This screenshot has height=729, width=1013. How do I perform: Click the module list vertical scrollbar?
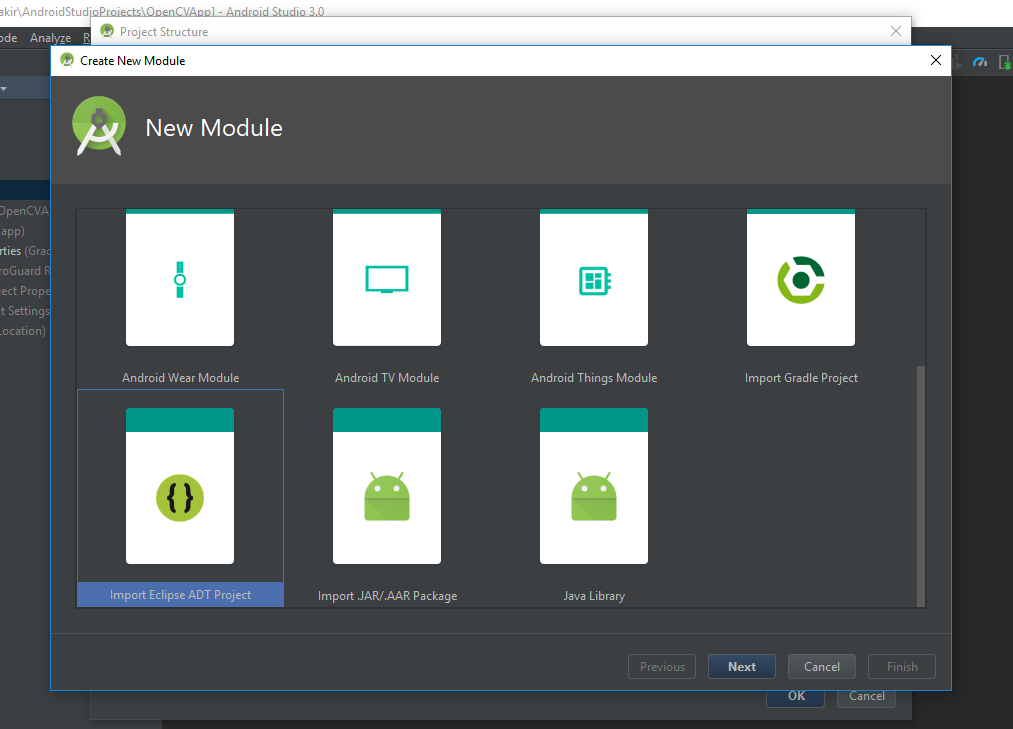tap(921, 486)
